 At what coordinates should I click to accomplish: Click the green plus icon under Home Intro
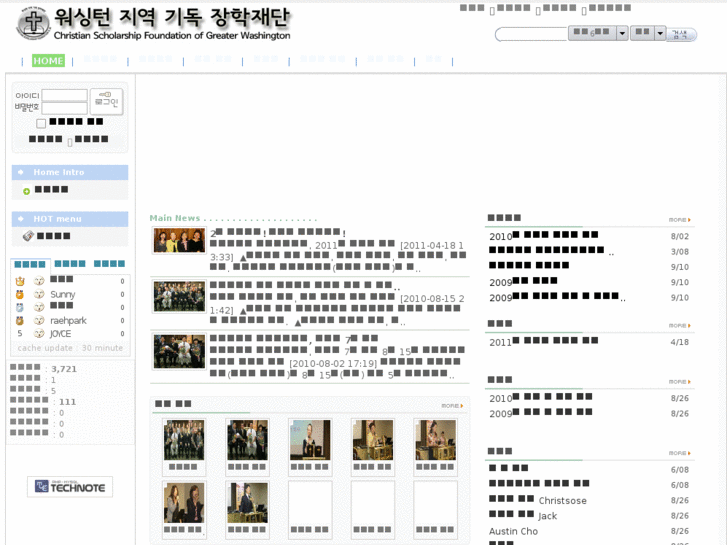coord(26,191)
